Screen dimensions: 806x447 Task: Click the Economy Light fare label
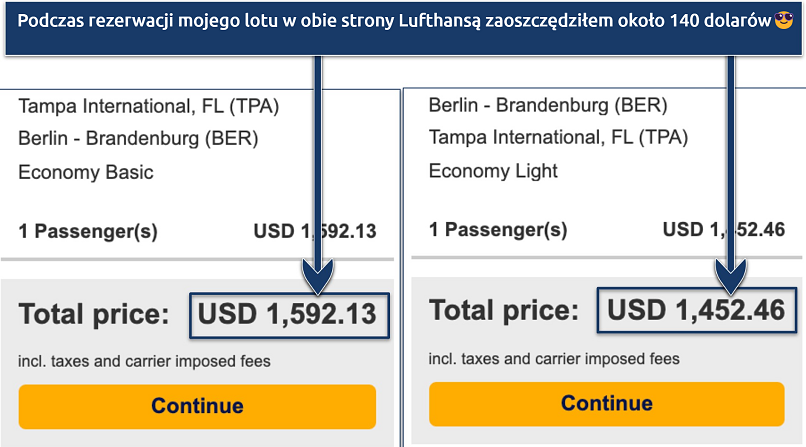pyautogui.click(x=493, y=171)
